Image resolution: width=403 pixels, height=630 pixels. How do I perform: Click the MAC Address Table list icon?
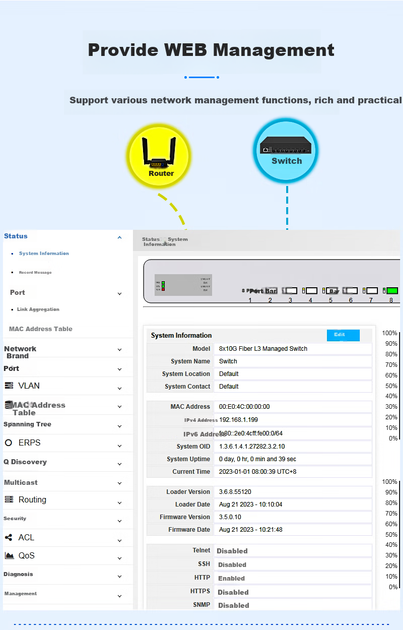pos(8,405)
